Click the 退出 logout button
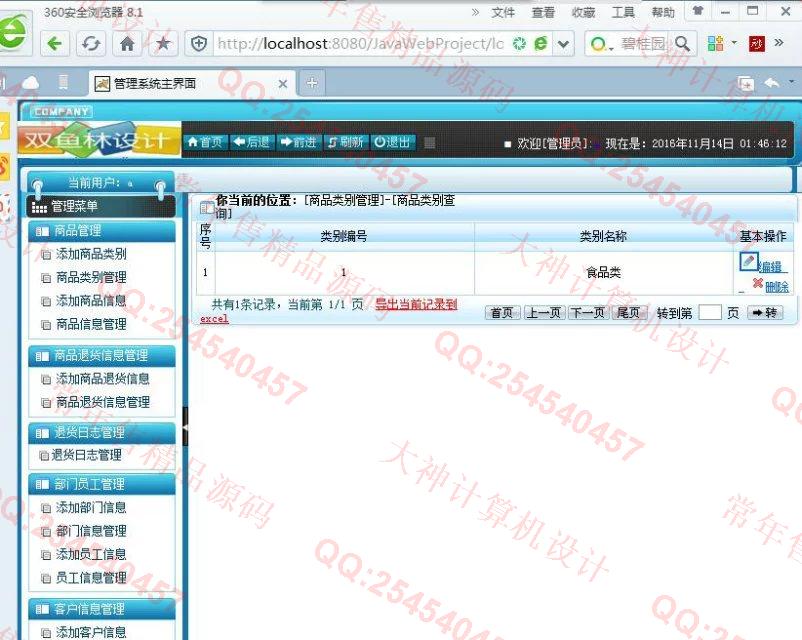Screen dimensions: 802x640 tap(392, 142)
